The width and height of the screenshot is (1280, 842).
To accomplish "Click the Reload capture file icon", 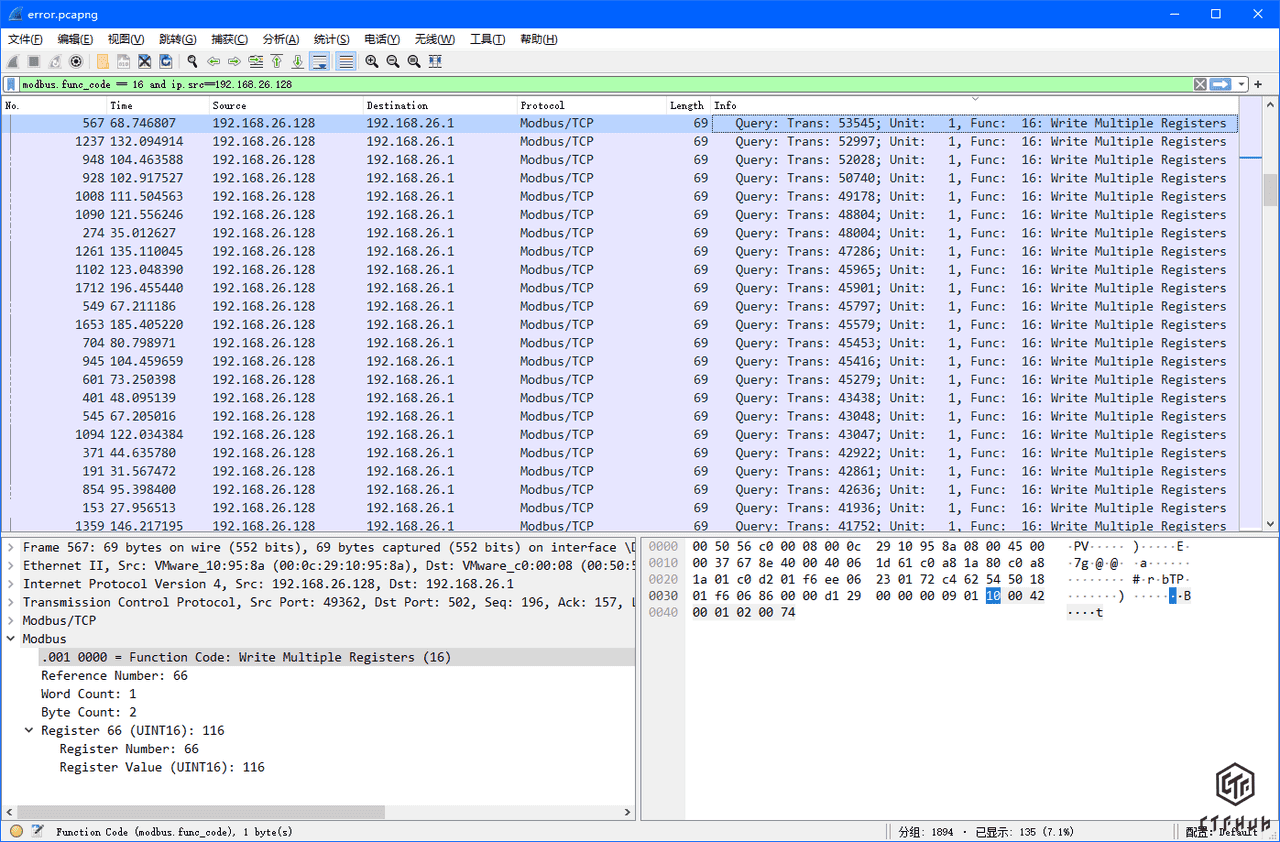I will (166, 61).
